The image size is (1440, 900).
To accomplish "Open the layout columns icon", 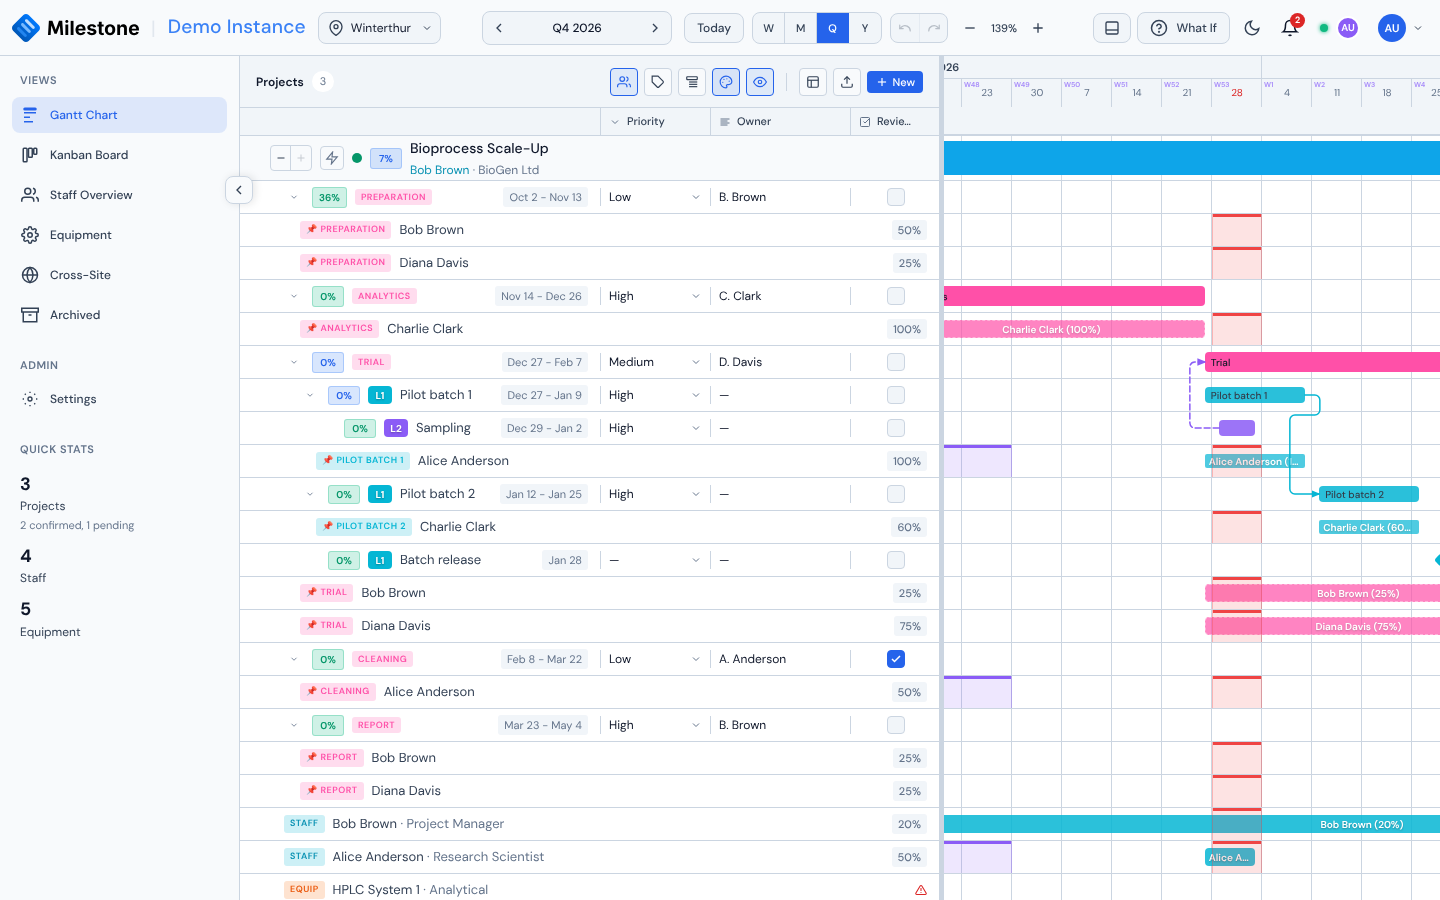I will coord(813,82).
